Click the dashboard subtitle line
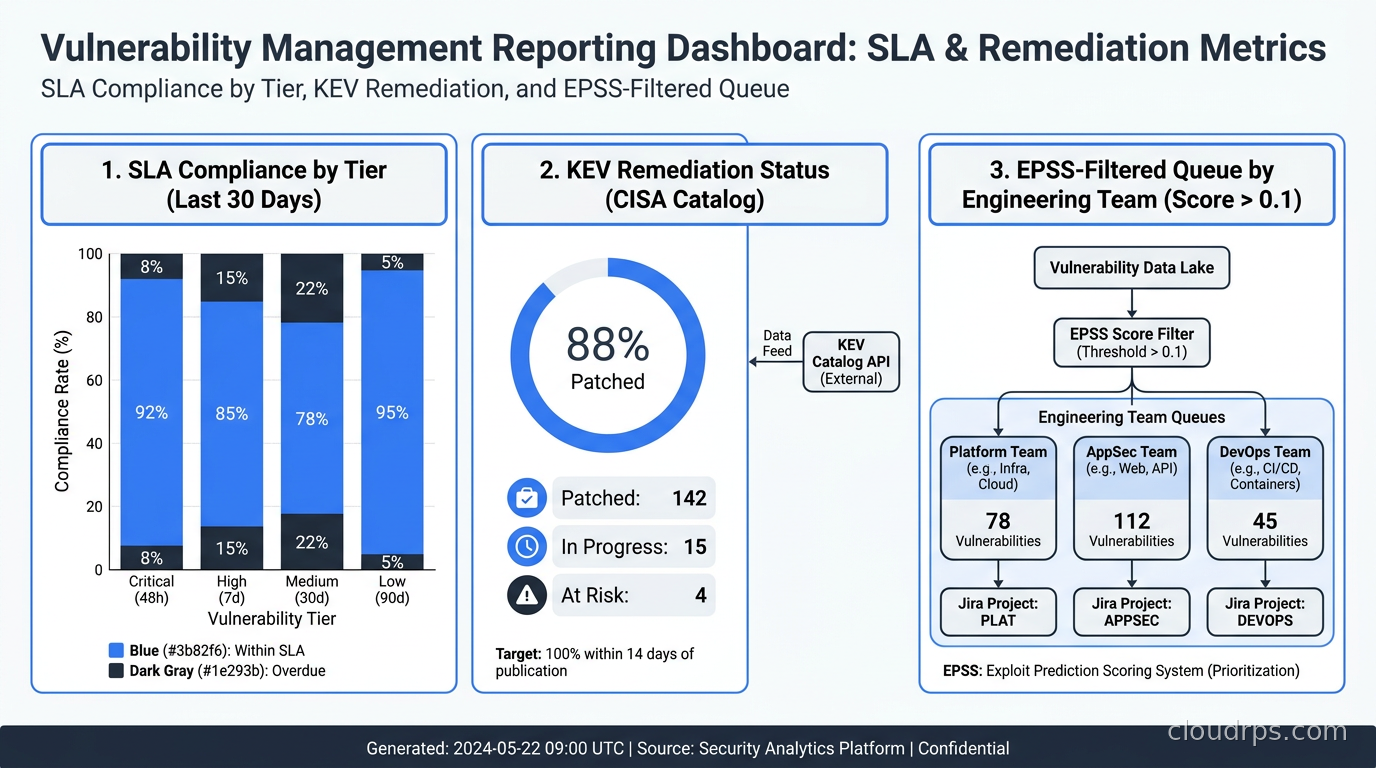This screenshot has height=768, width=1376. (415, 89)
